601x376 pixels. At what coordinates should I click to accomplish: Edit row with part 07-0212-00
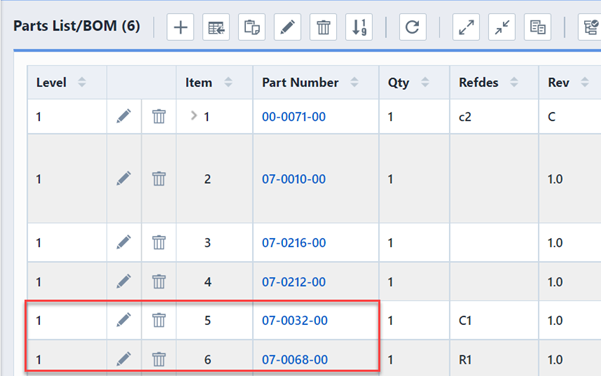pos(123,281)
